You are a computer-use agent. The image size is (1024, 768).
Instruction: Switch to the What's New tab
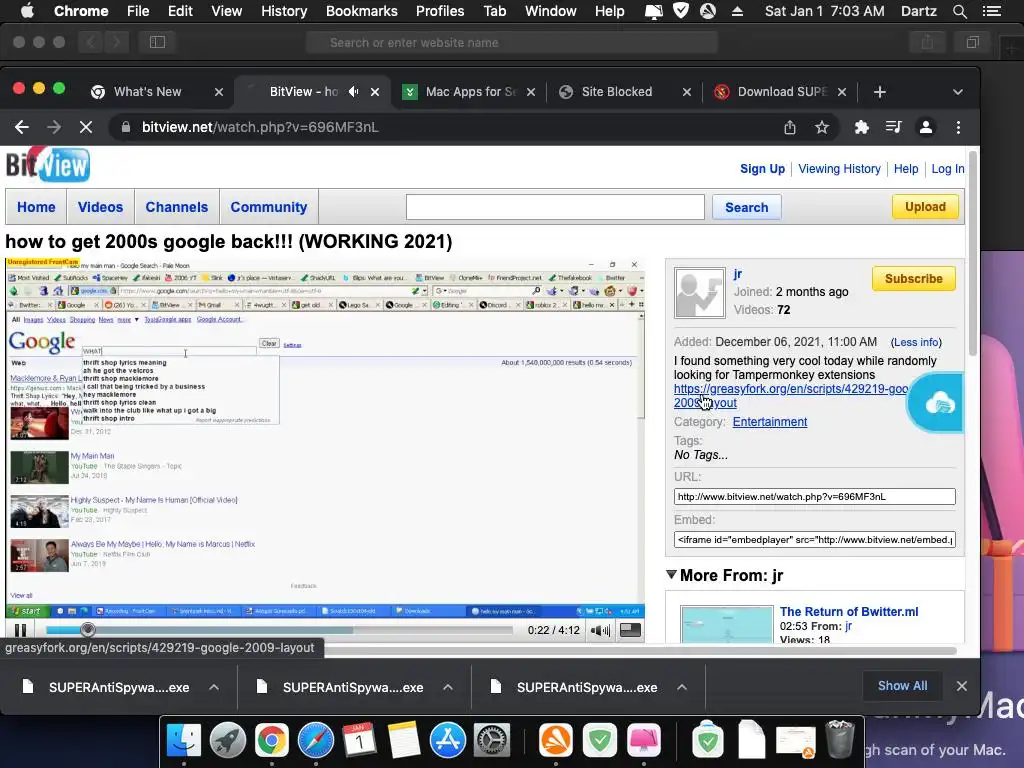148,92
